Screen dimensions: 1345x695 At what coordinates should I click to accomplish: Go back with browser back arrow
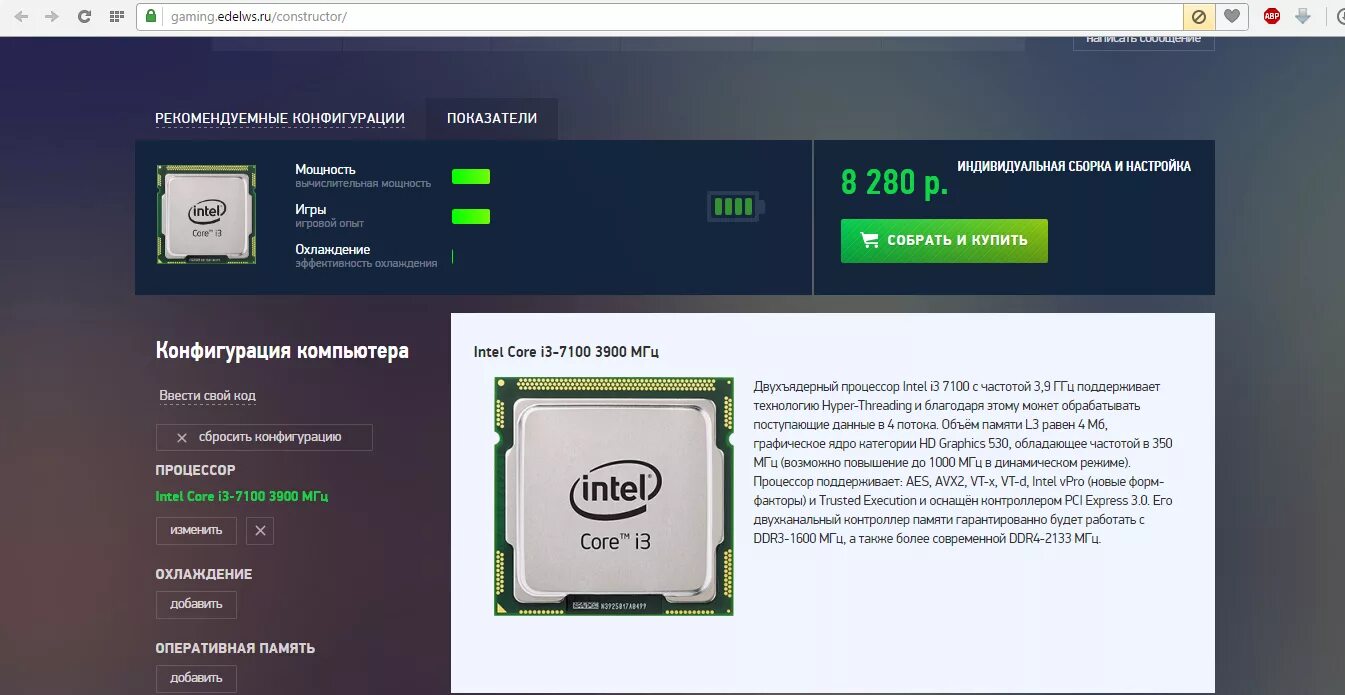tap(21, 16)
